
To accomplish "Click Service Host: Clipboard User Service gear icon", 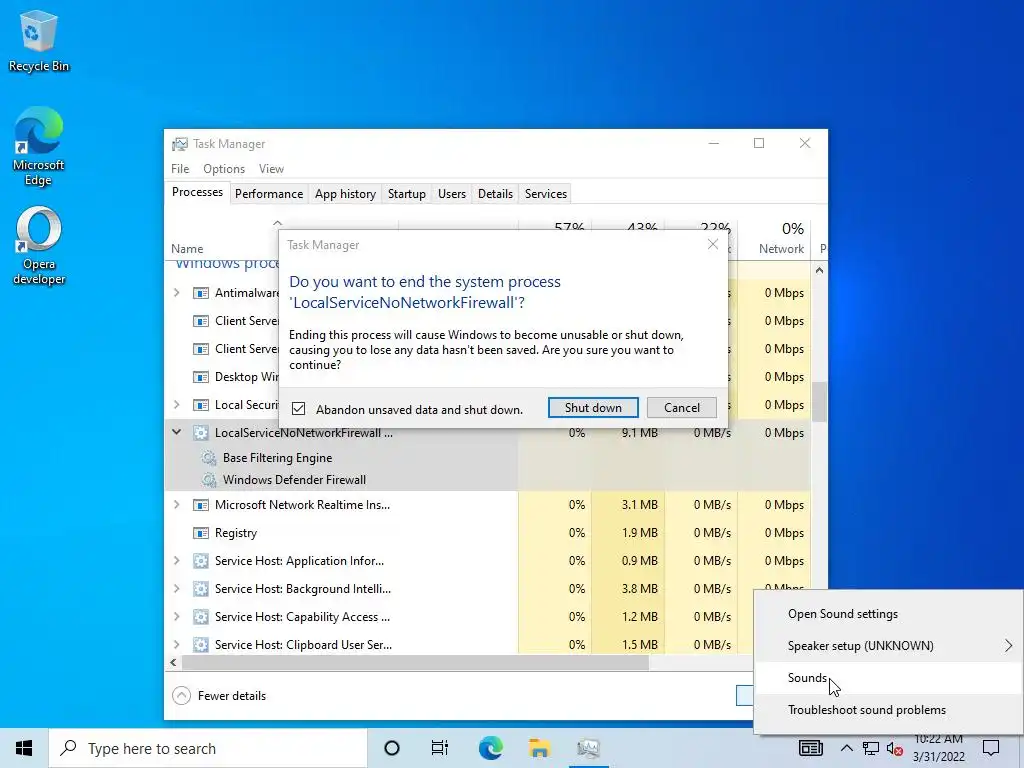I will [200, 645].
